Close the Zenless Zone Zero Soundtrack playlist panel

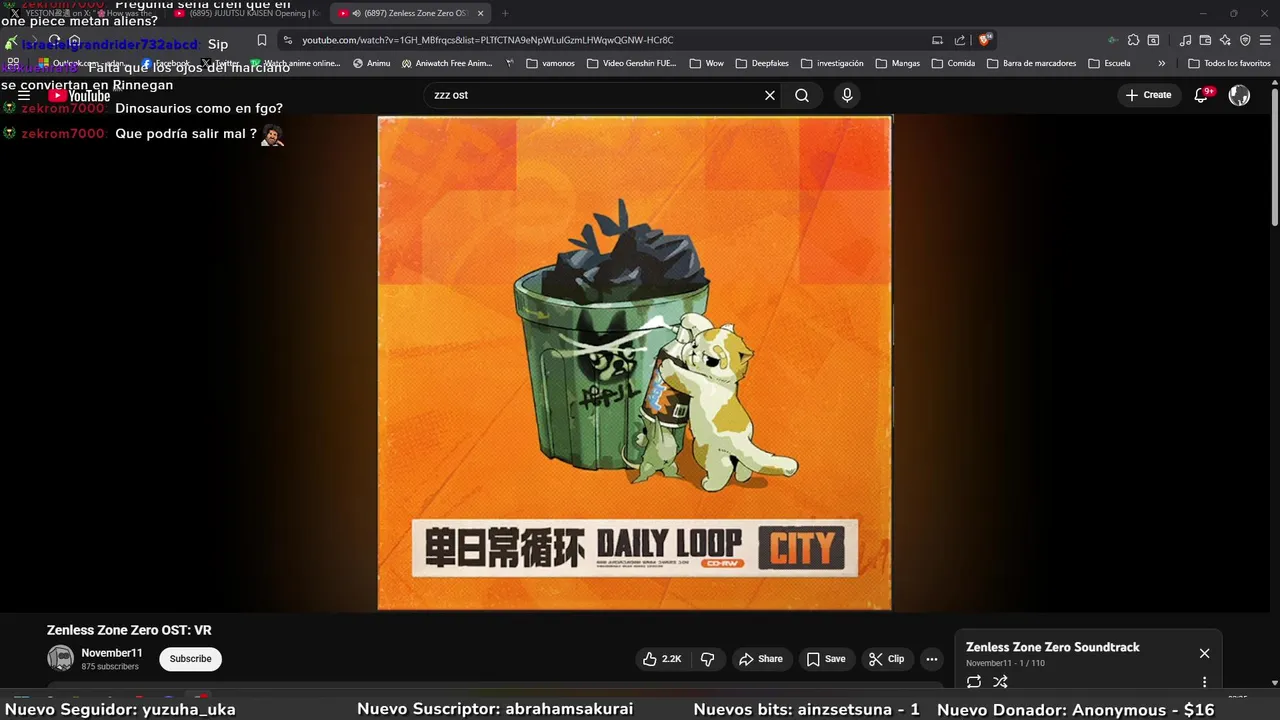pos(1204,653)
